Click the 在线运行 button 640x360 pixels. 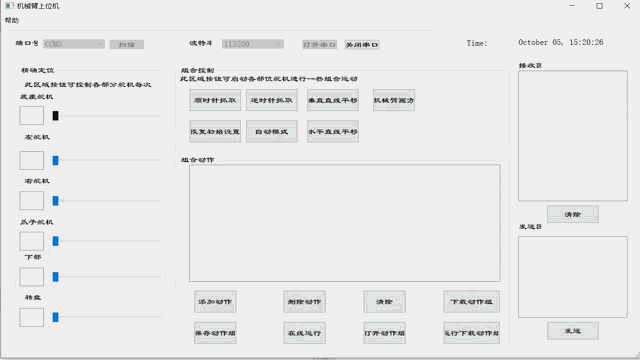[304, 333]
